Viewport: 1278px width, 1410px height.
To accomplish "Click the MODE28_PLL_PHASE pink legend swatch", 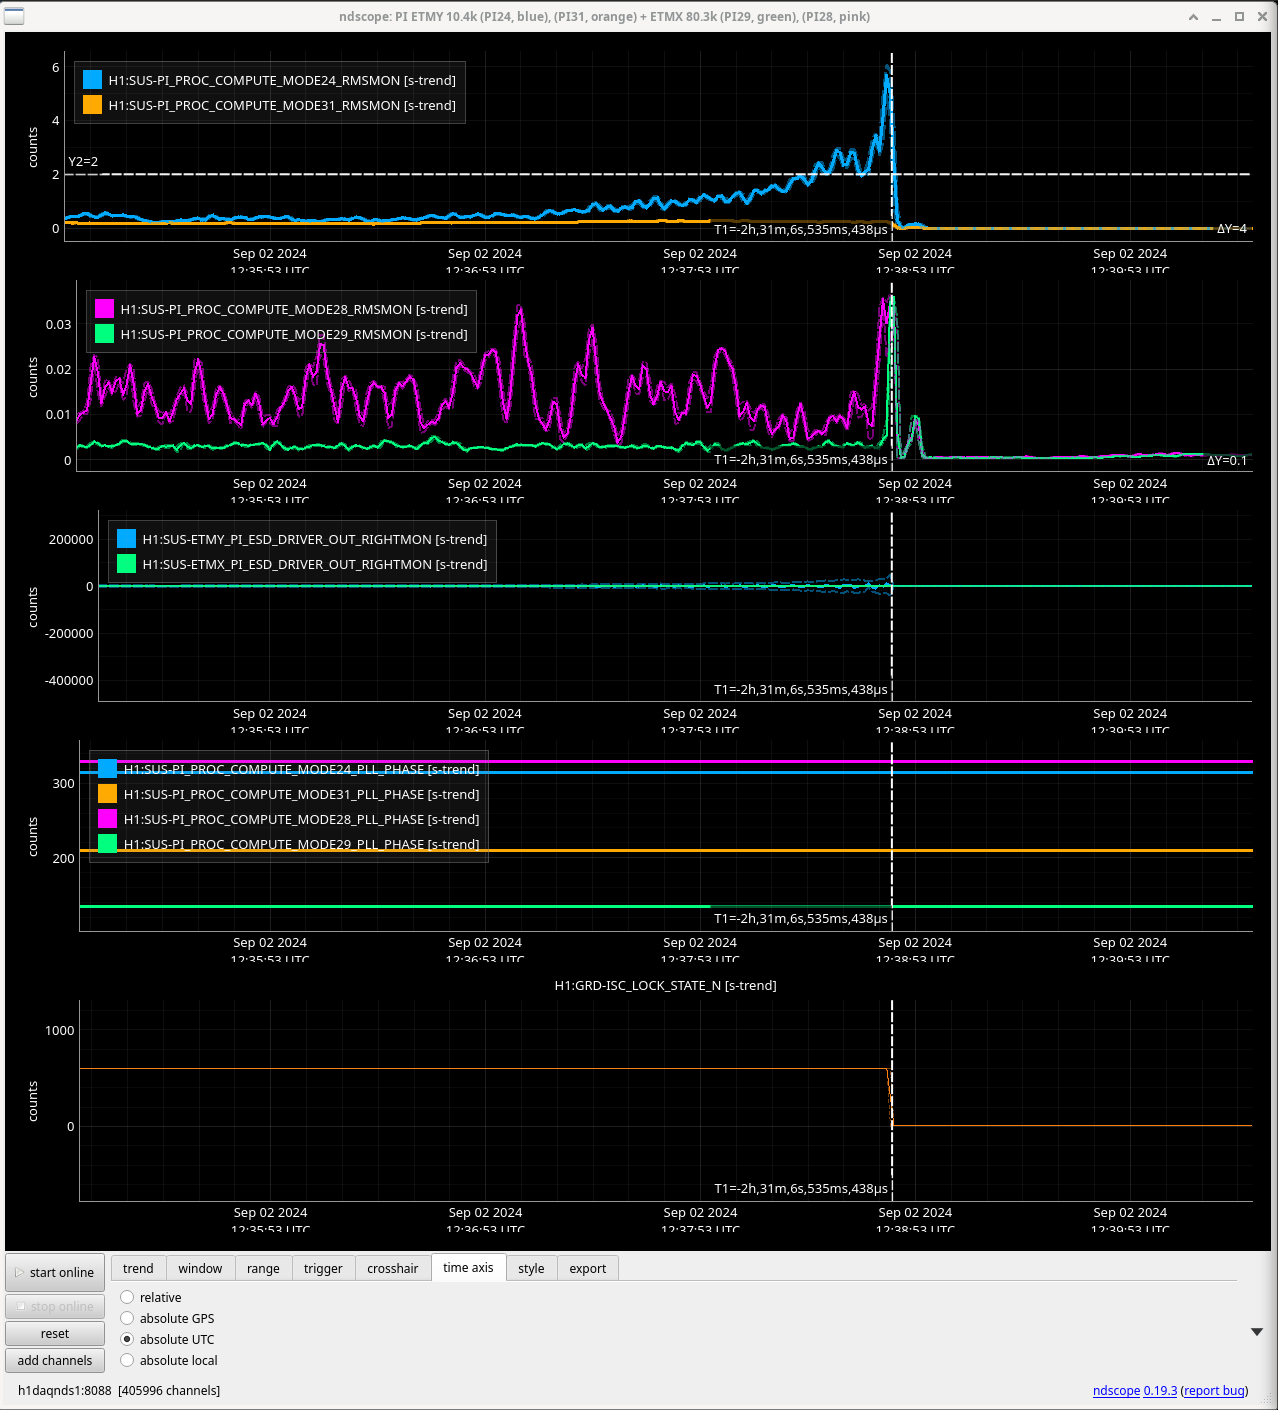I will coord(107,819).
